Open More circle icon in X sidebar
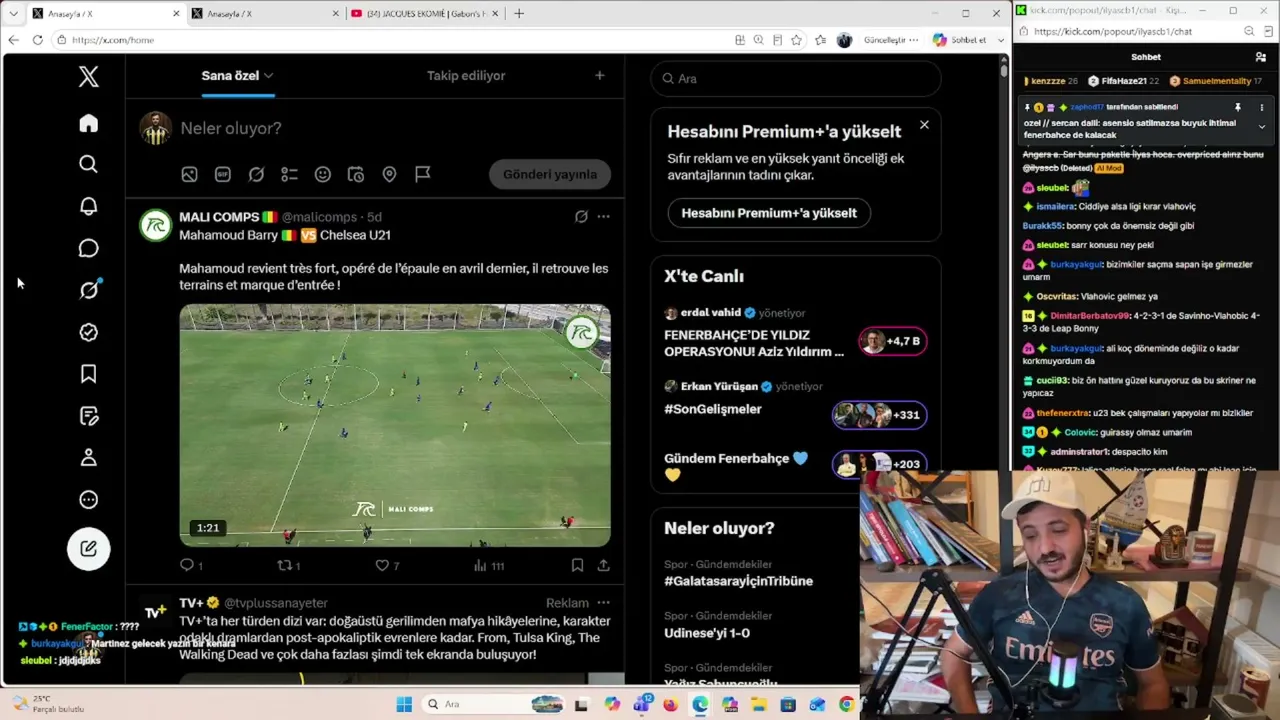1280x720 pixels. pyautogui.click(x=89, y=500)
